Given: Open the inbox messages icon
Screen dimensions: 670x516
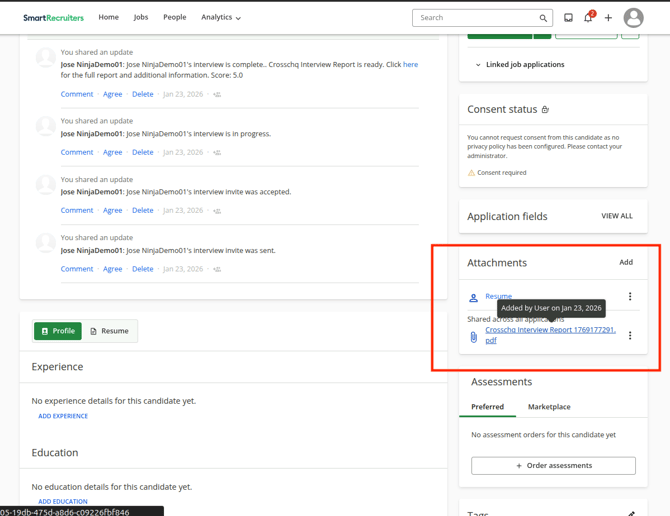Looking at the screenshot, I should (568, 18).
